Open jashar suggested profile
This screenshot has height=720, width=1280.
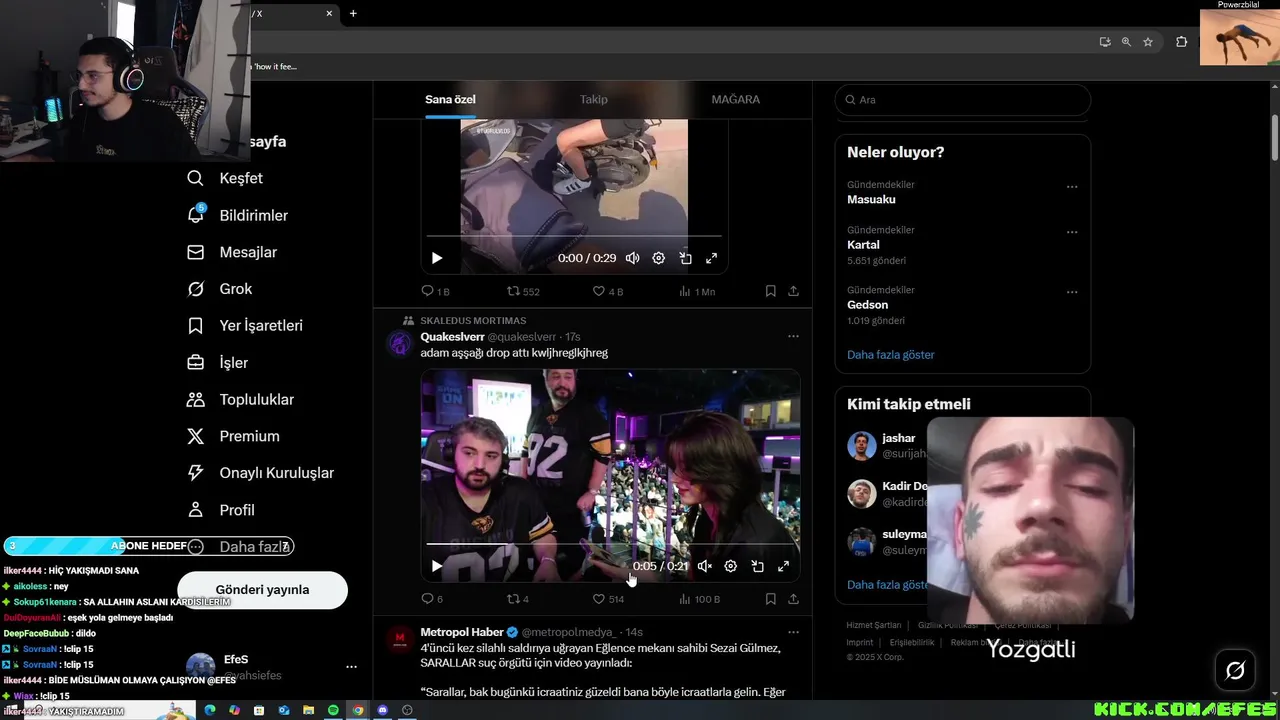coord(898,438)
